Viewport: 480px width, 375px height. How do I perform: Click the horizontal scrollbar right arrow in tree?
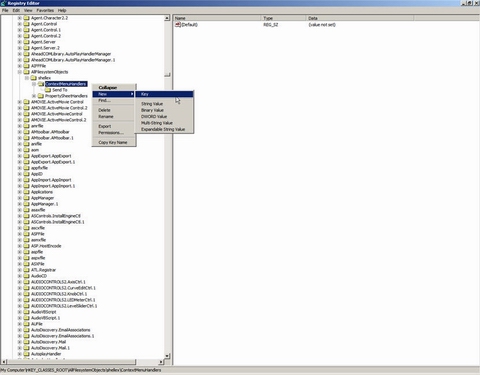tap(161, 362)
